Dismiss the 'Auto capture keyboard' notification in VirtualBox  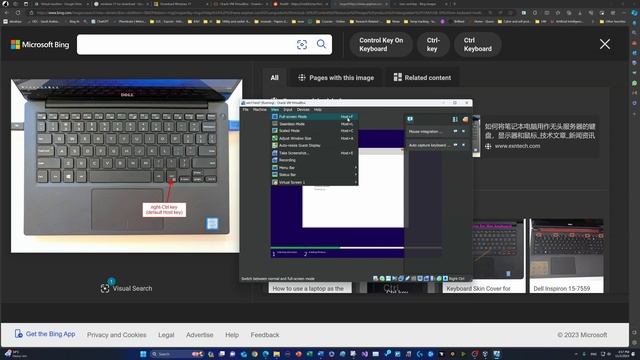point(464,145)
